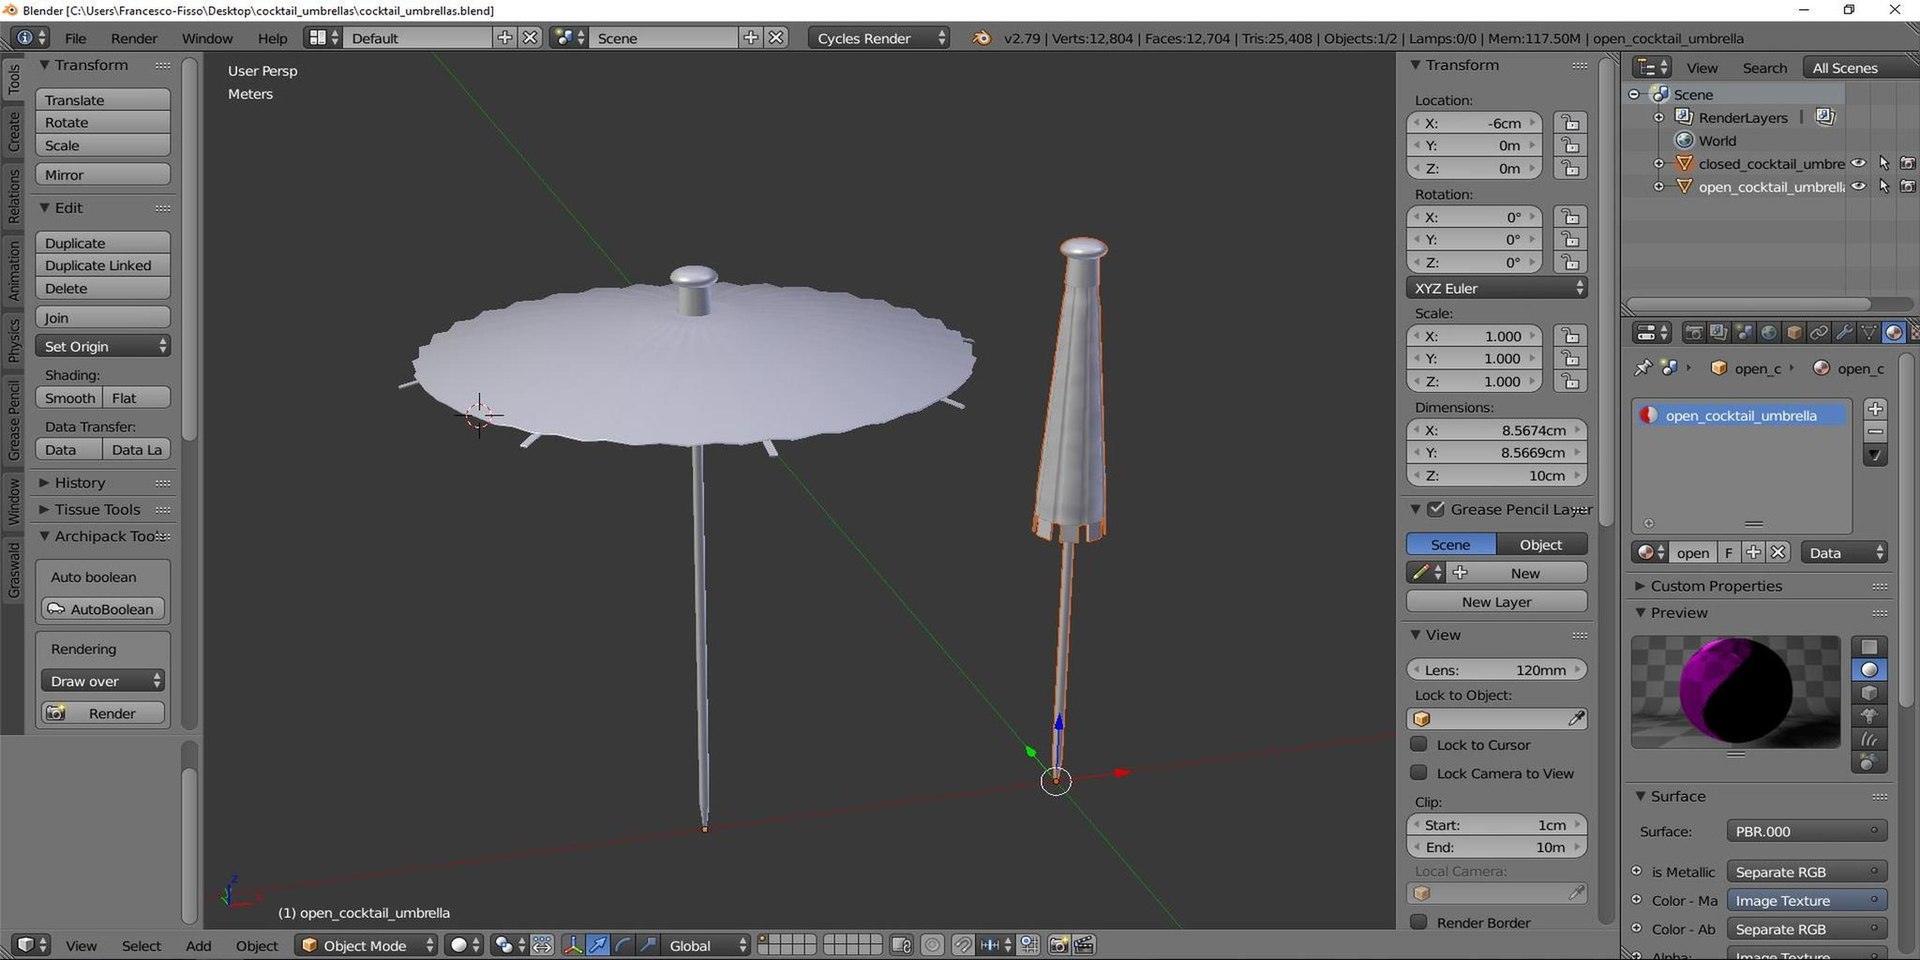Open the Scene properties tab icon
The height and width of the screenshot is (960, 1920).
(x=1743, y=333)
